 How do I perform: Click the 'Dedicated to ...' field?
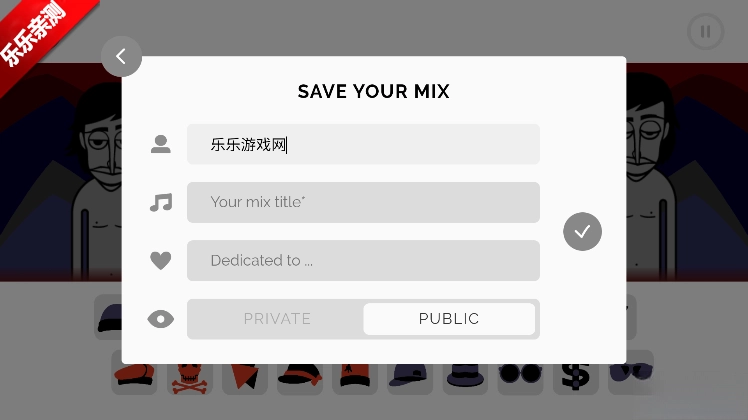(x=363, y=260)
